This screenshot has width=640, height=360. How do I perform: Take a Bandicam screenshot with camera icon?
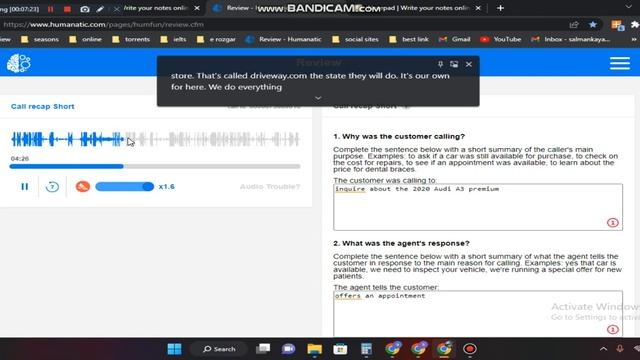[84, 9]
